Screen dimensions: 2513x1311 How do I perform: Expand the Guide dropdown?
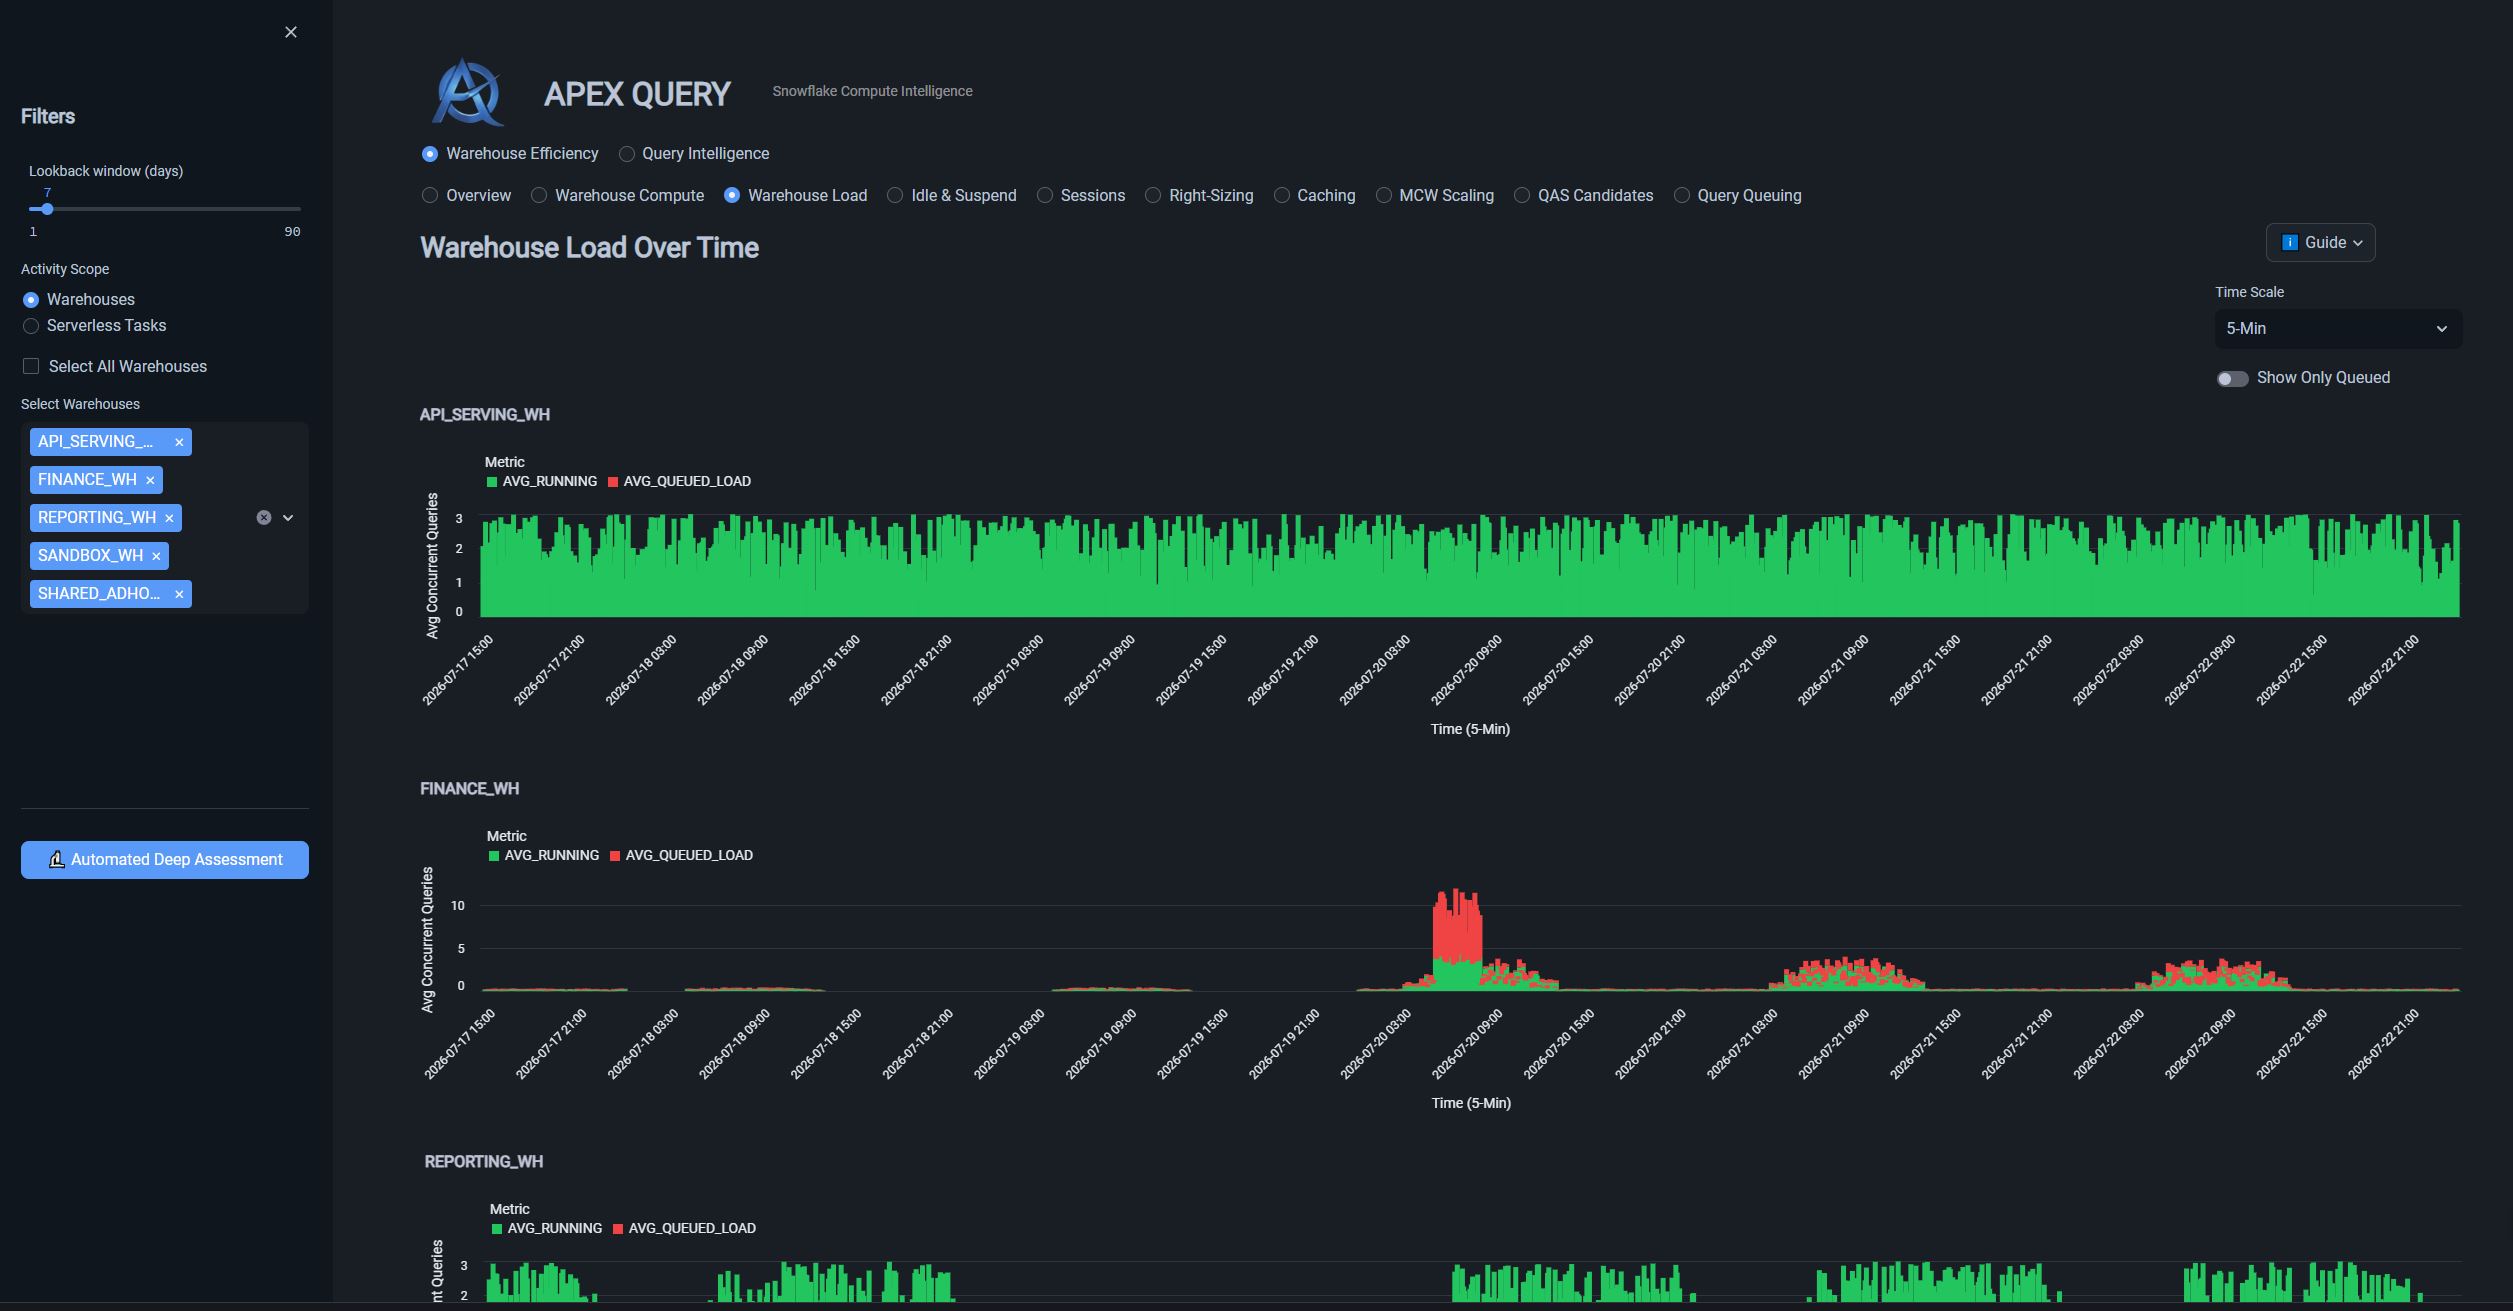2320,243
